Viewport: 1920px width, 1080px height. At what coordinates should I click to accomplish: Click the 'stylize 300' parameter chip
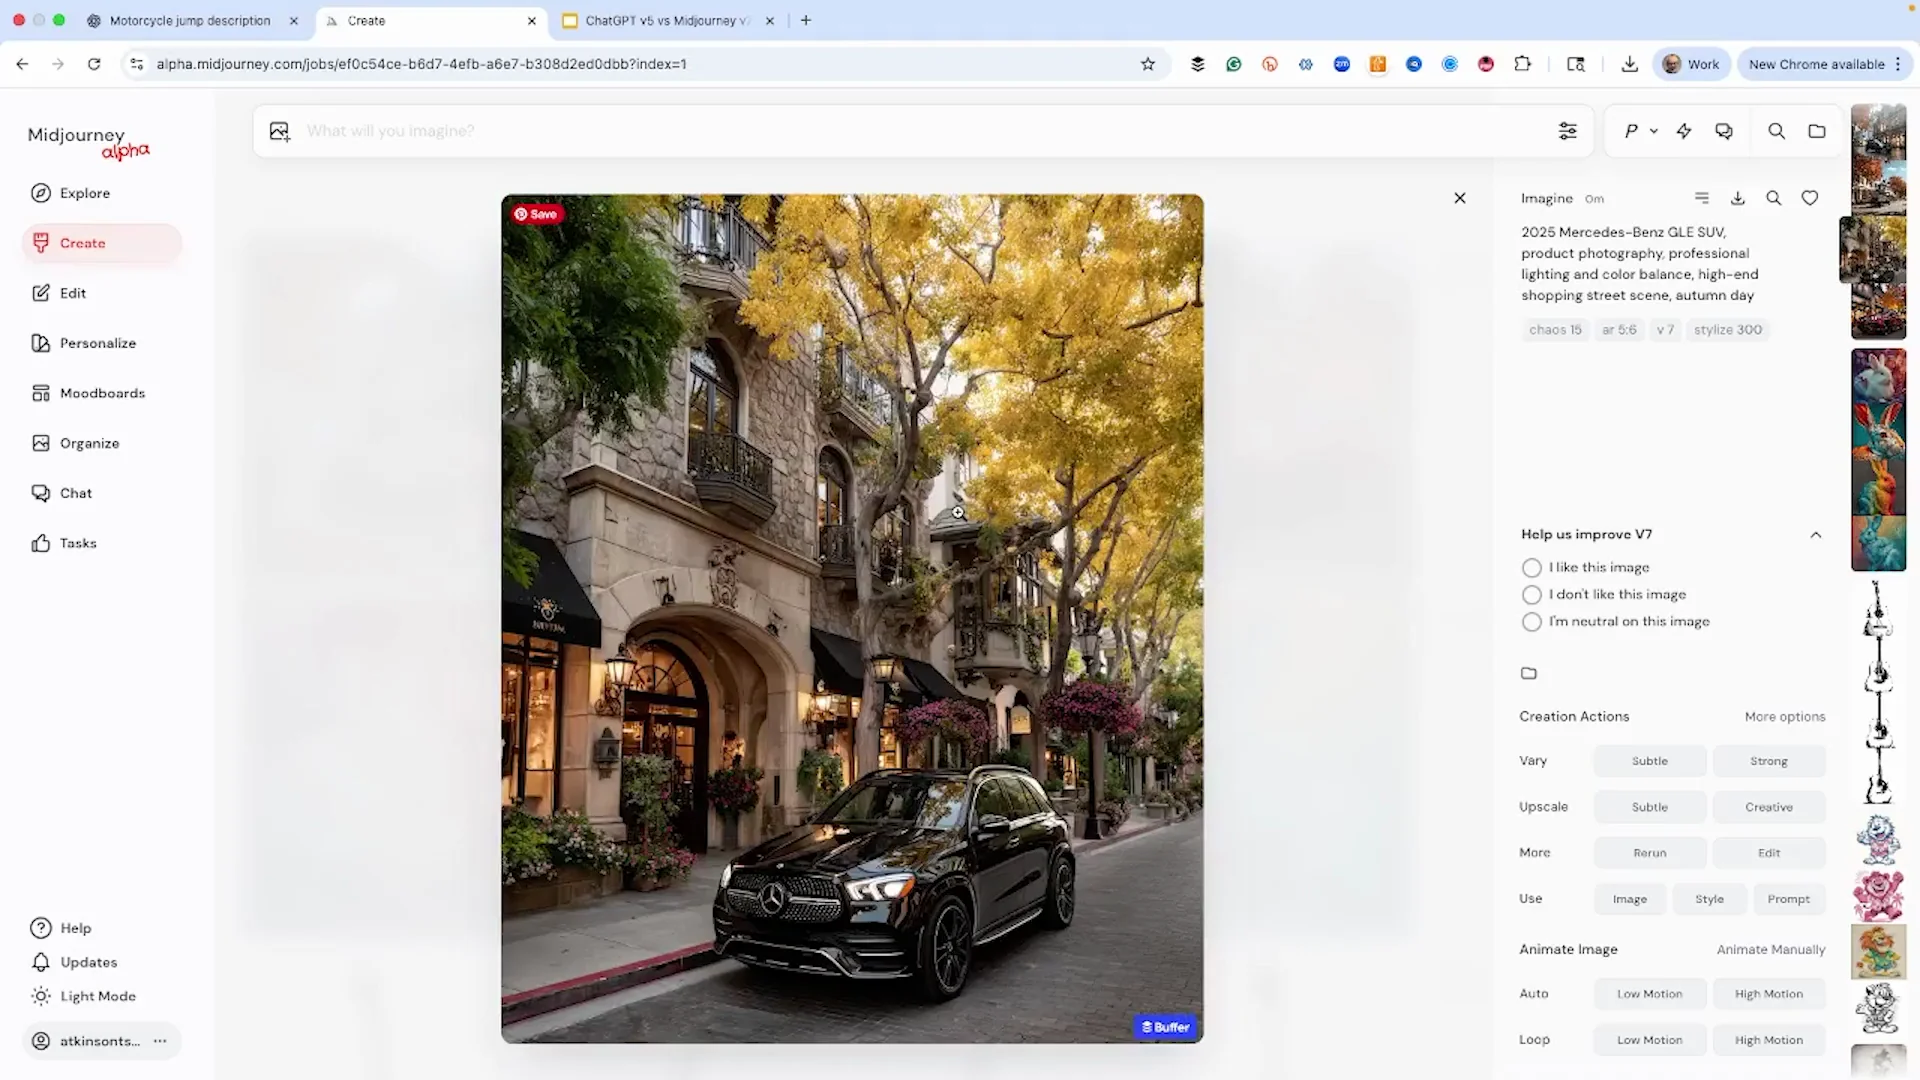pyautogui.click(x=1727, y=329)
